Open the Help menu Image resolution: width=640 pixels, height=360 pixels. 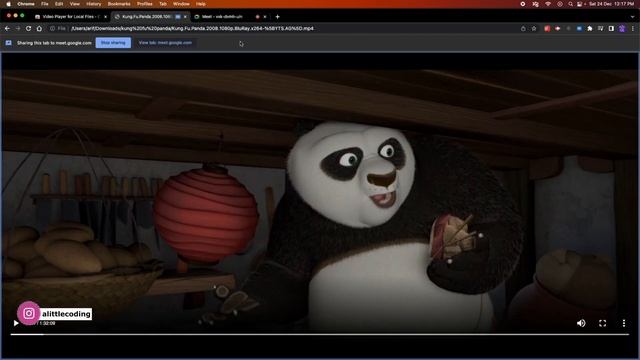pos(200,4)
